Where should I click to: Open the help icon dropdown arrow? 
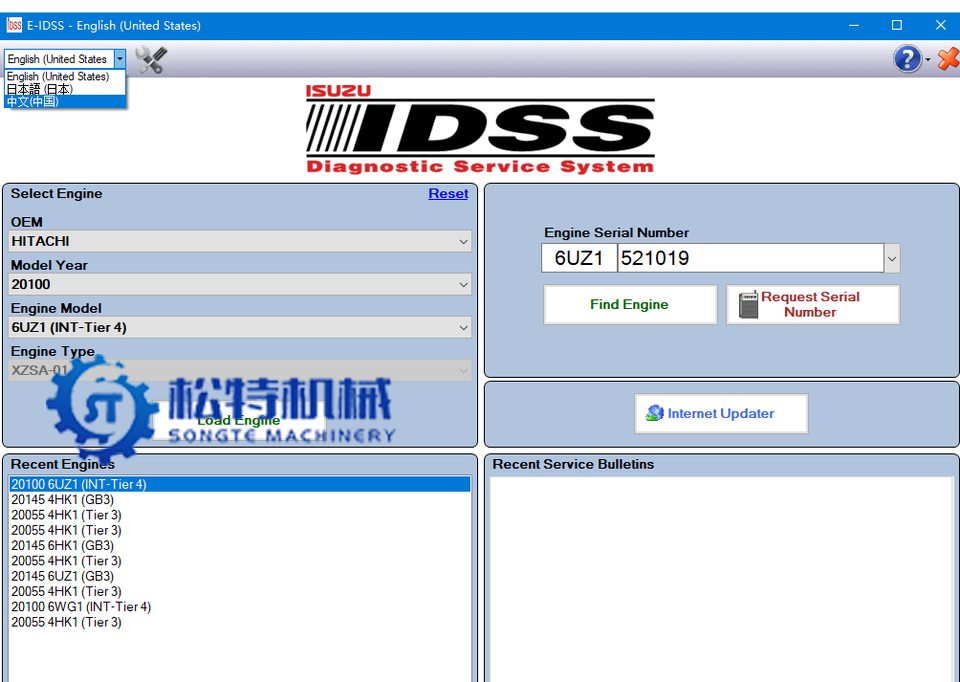pos(928,59)
